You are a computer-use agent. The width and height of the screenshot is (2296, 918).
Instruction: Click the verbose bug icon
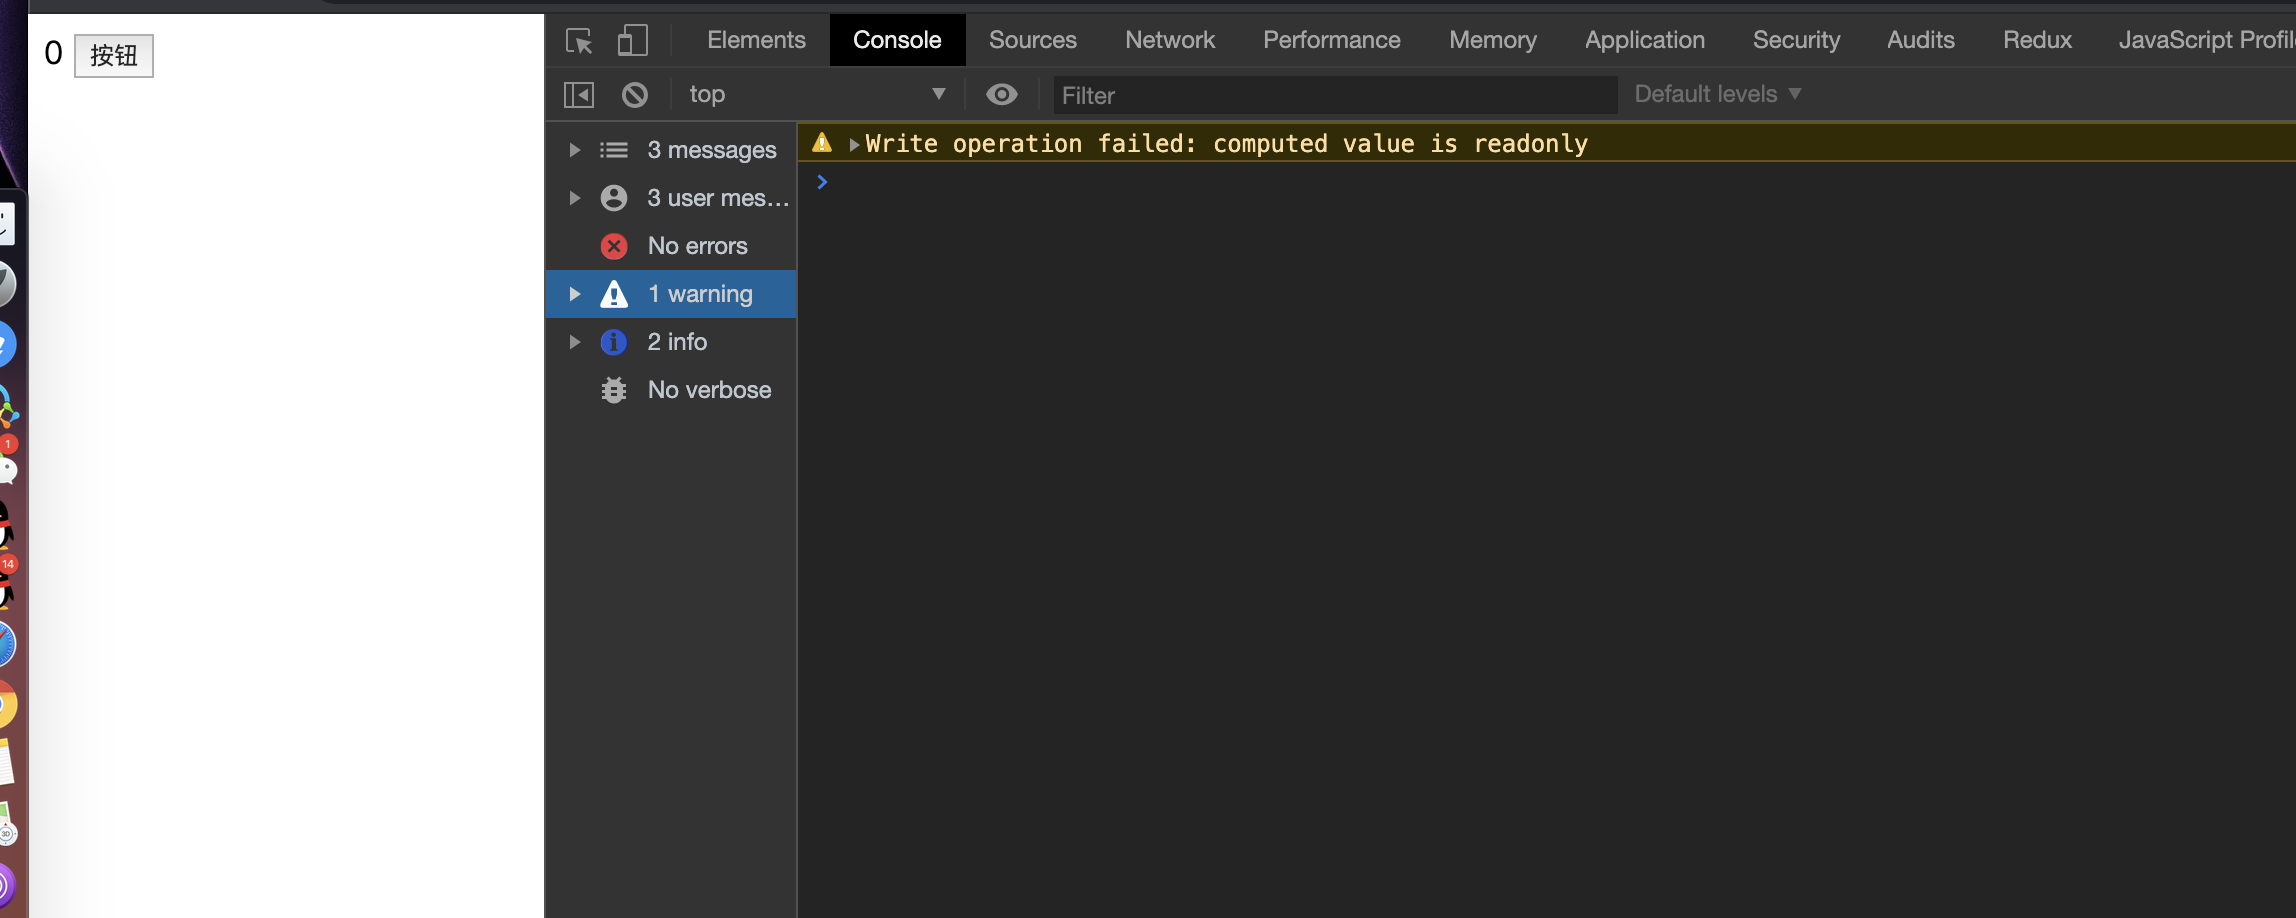click(x=614, y=390)
